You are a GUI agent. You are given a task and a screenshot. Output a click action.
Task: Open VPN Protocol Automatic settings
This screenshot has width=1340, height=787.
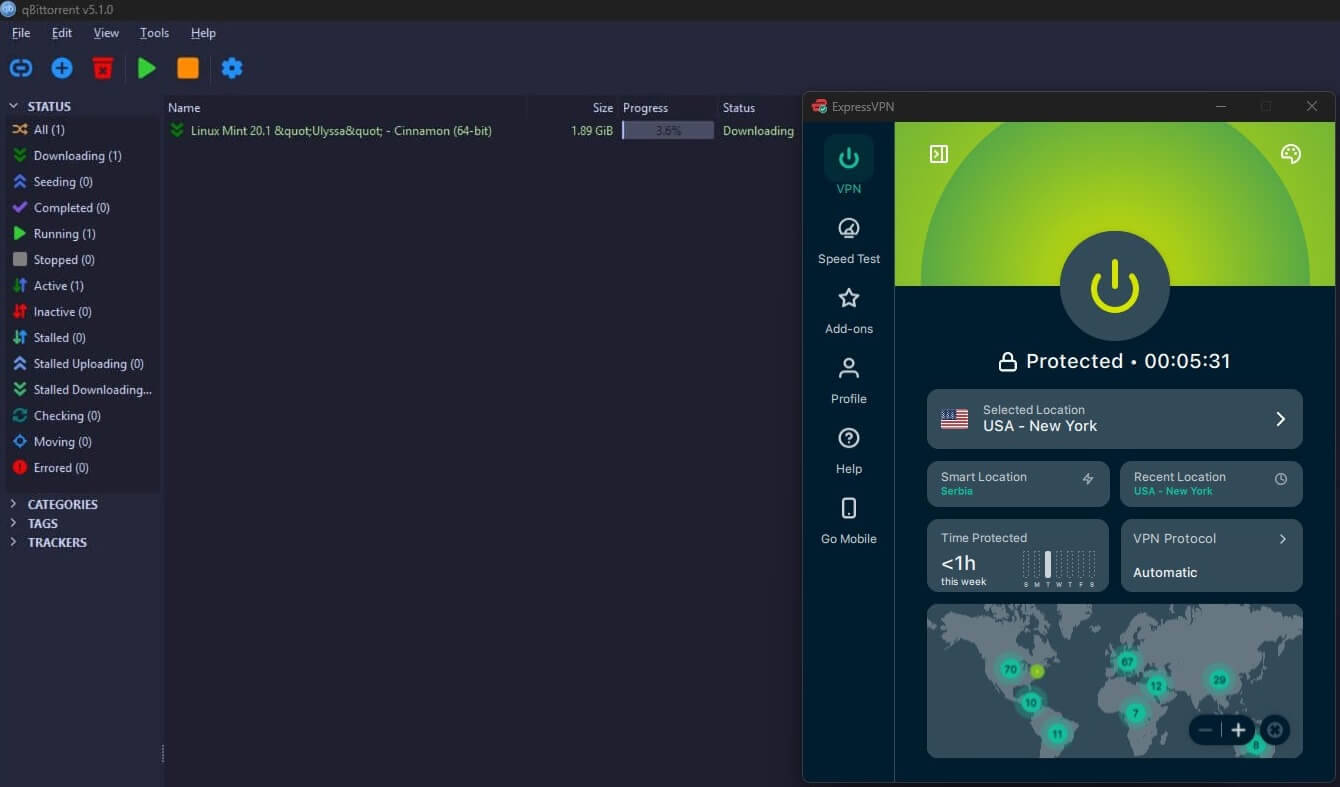[x=1211, y=555]
